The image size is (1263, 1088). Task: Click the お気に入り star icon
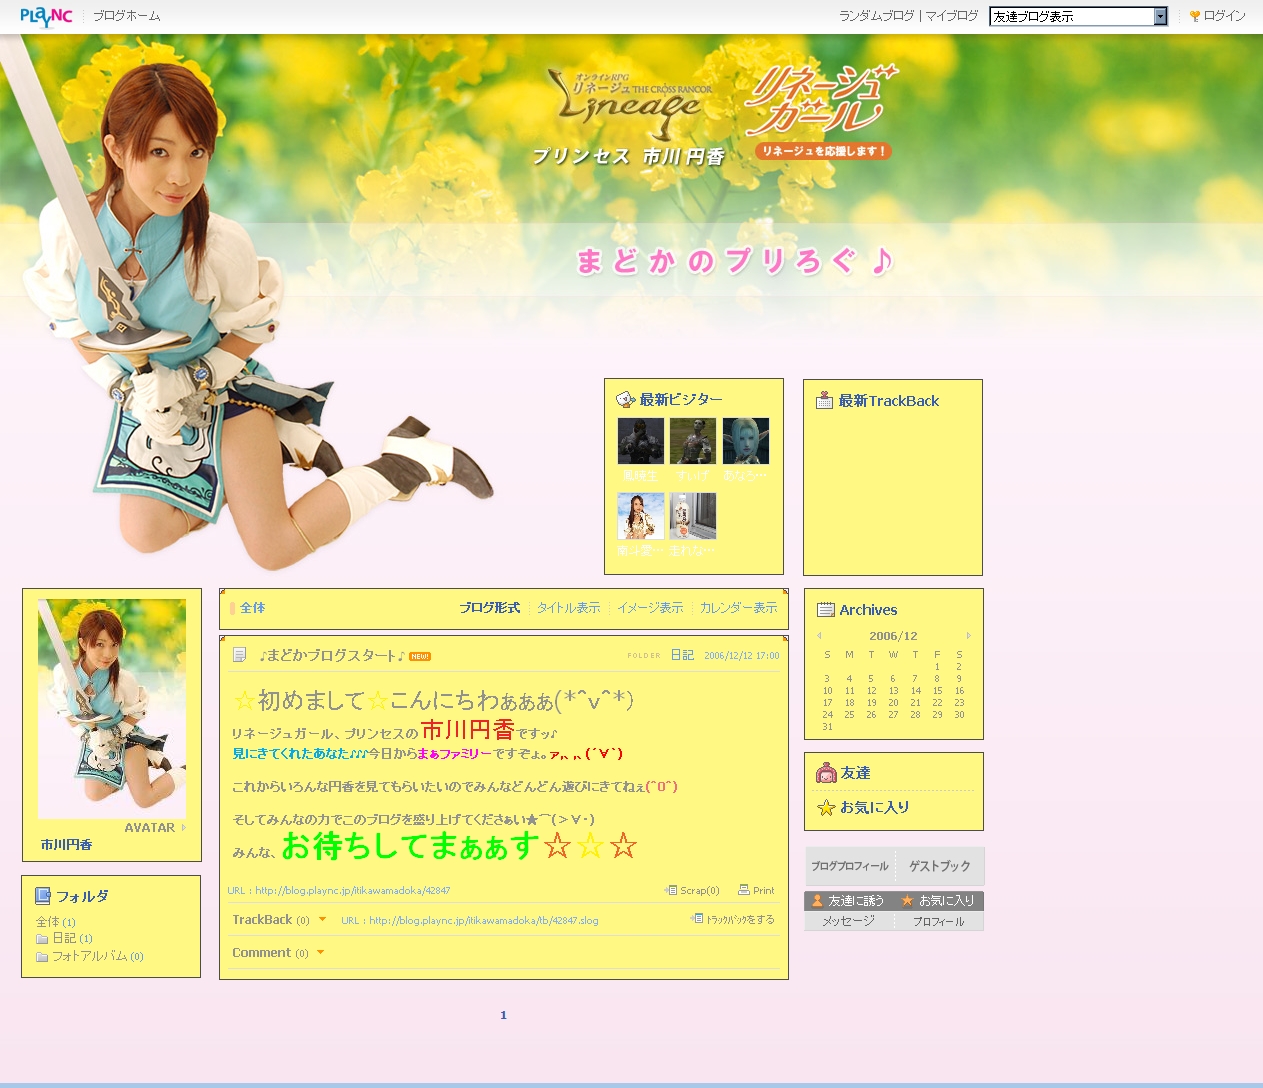[826, 807]
